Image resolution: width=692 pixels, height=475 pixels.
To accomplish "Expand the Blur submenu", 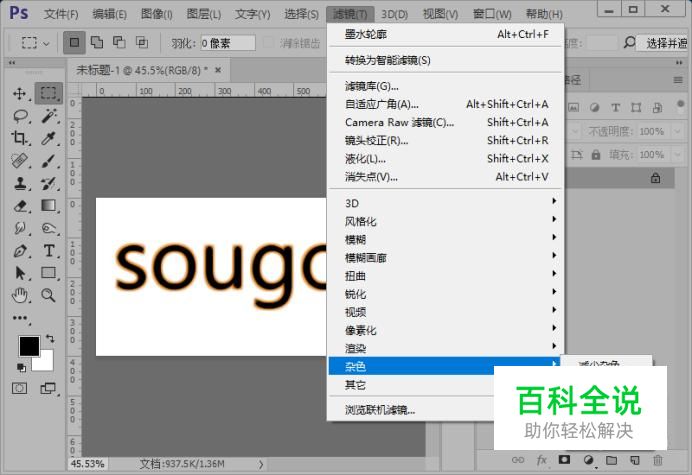I will pos(446,239).
